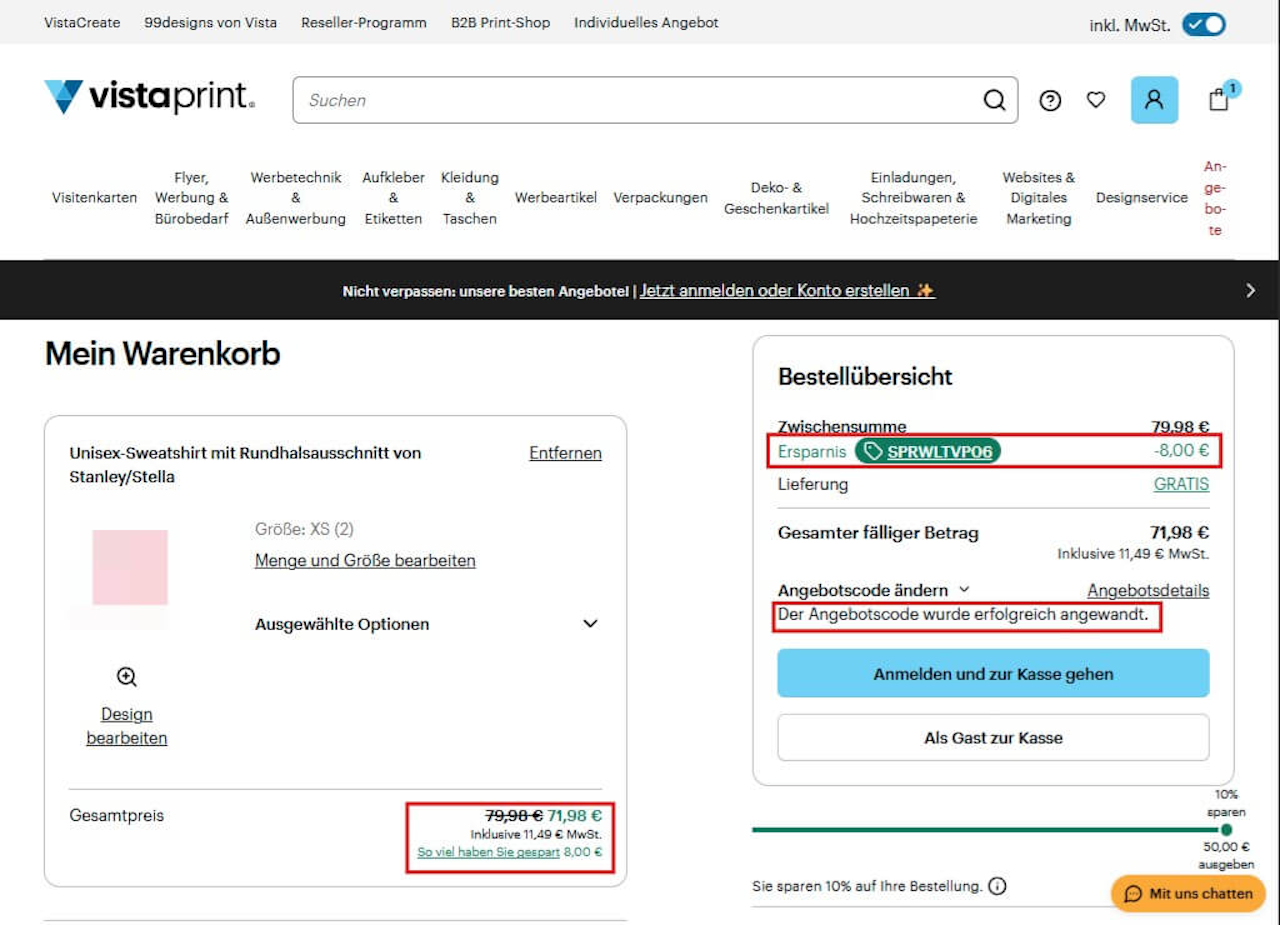Click the zoom magnifier under product image
1280x925 pixels.
tap(127, 677)
